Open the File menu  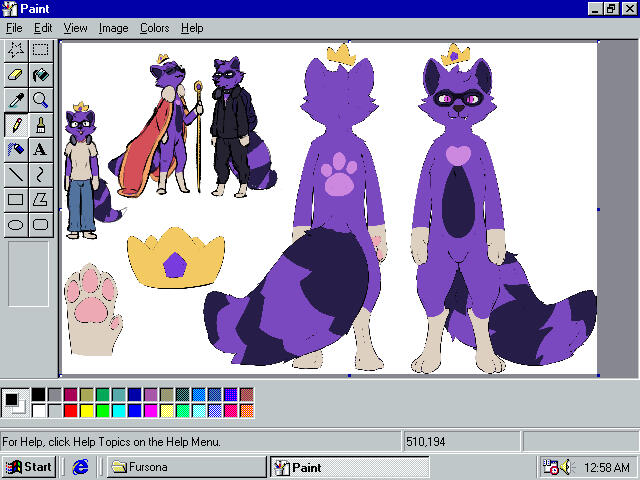click(x=14, y=28)
